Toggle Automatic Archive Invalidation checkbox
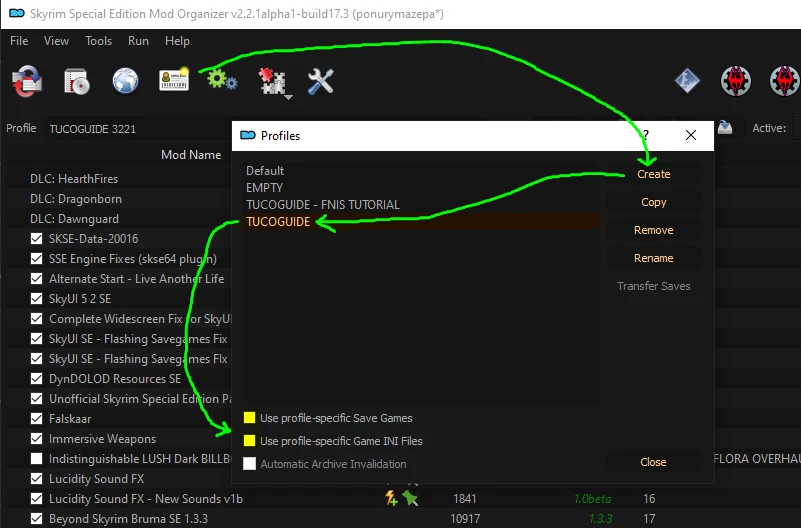 pyautogui.click(x=249, y=464)
